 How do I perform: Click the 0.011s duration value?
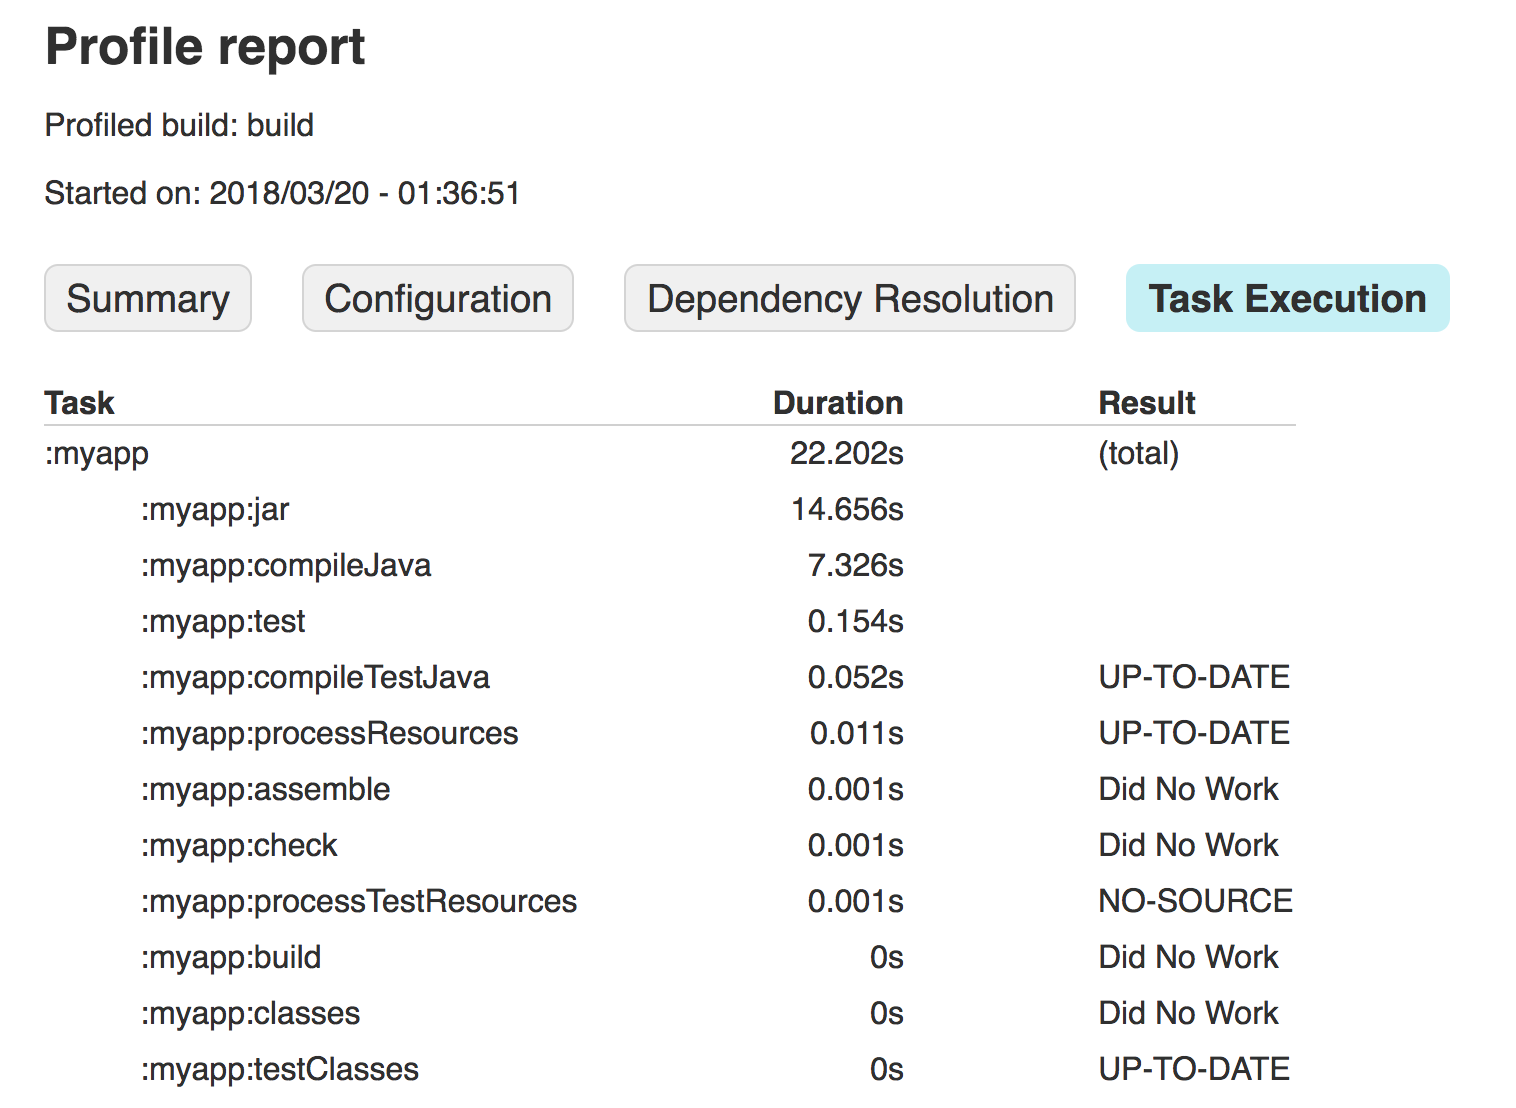coord(857,733)
